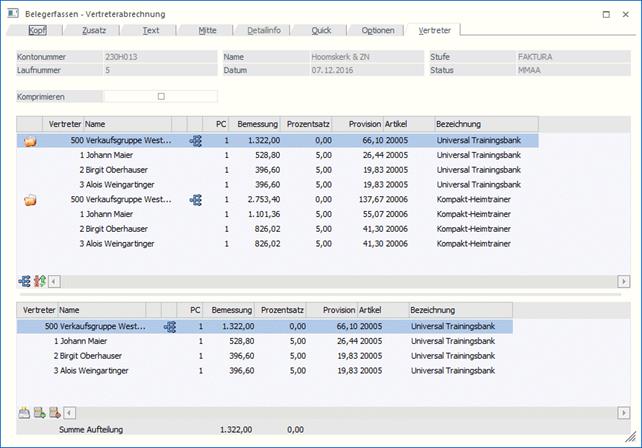Click the red-green persons icon below upper table
642x448 pixels.
tap(39, 282)
